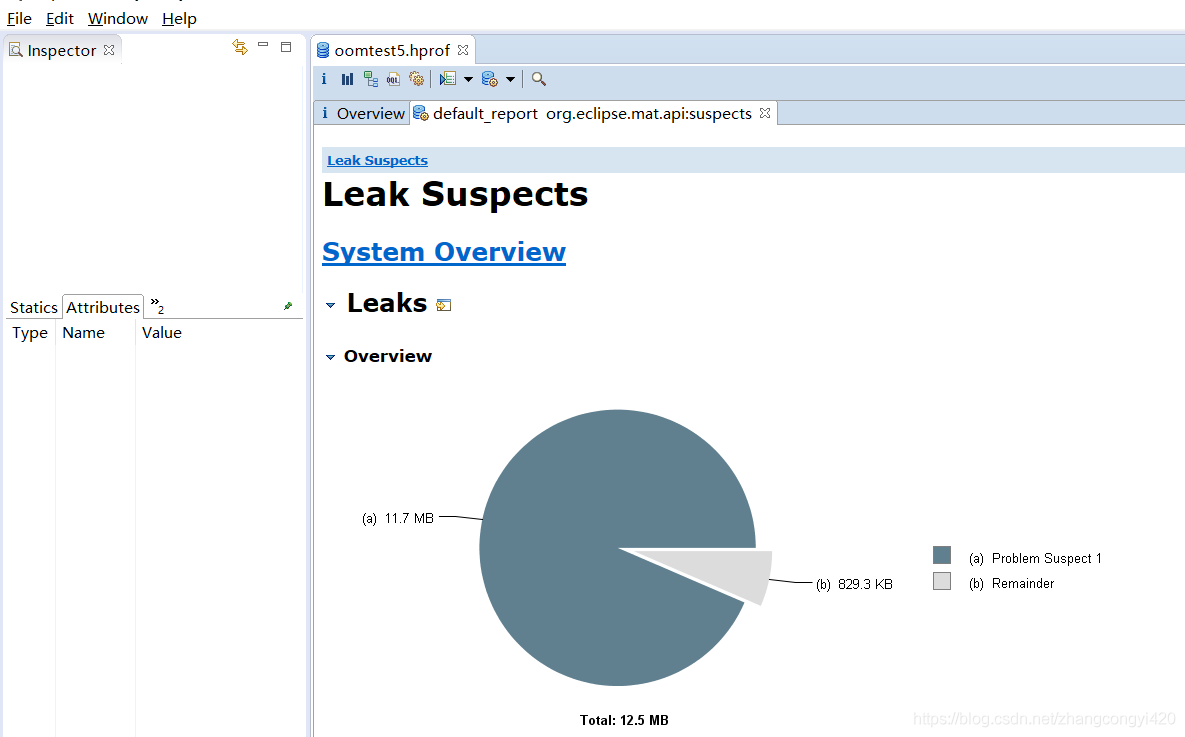Viewport: 1185px width, 737px height.
Task: Open the System Overview link
Action: 444,252
